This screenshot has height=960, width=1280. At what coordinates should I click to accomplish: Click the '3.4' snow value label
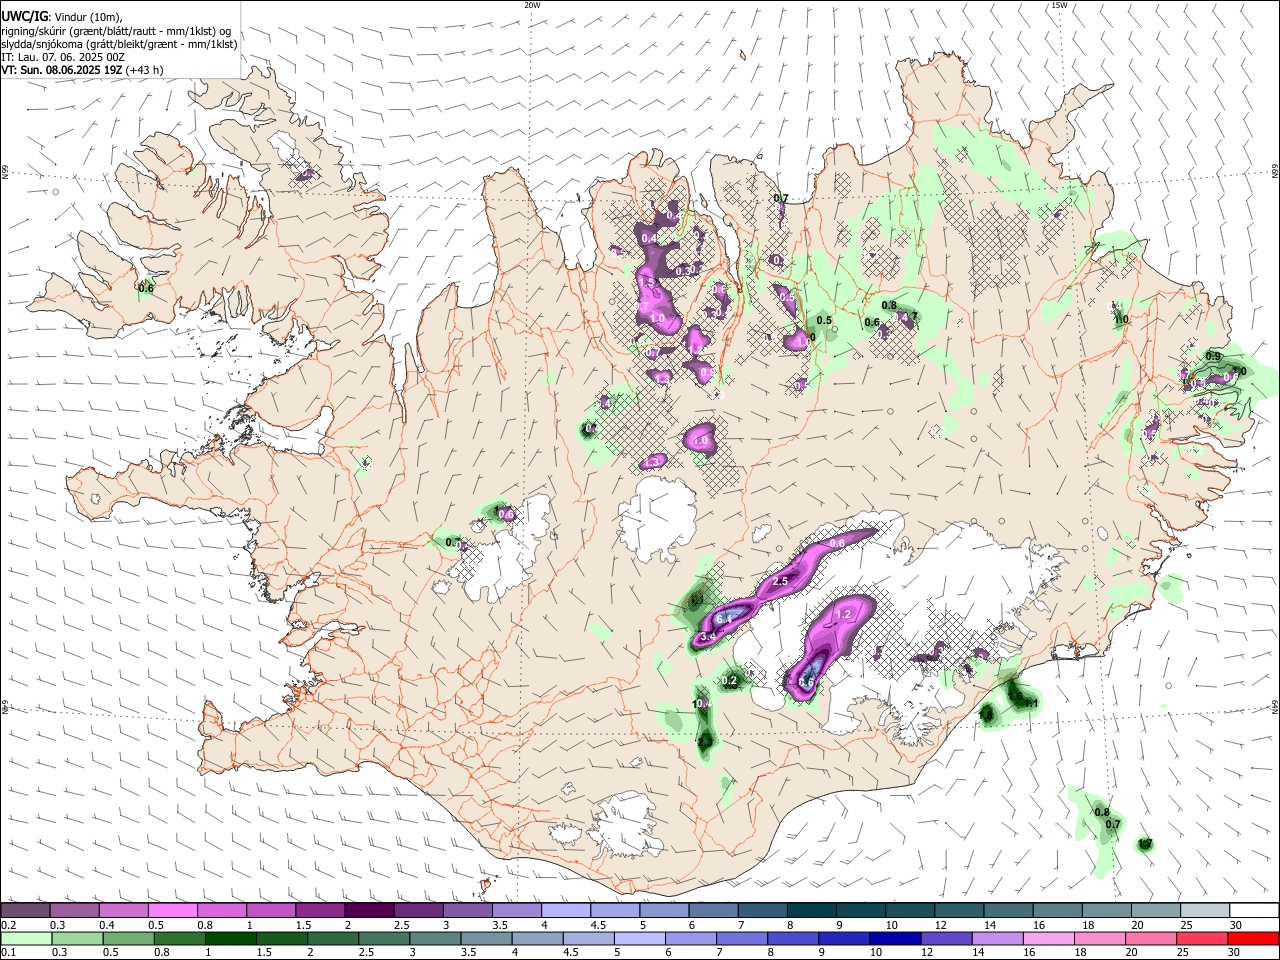[x=708, y=637]
